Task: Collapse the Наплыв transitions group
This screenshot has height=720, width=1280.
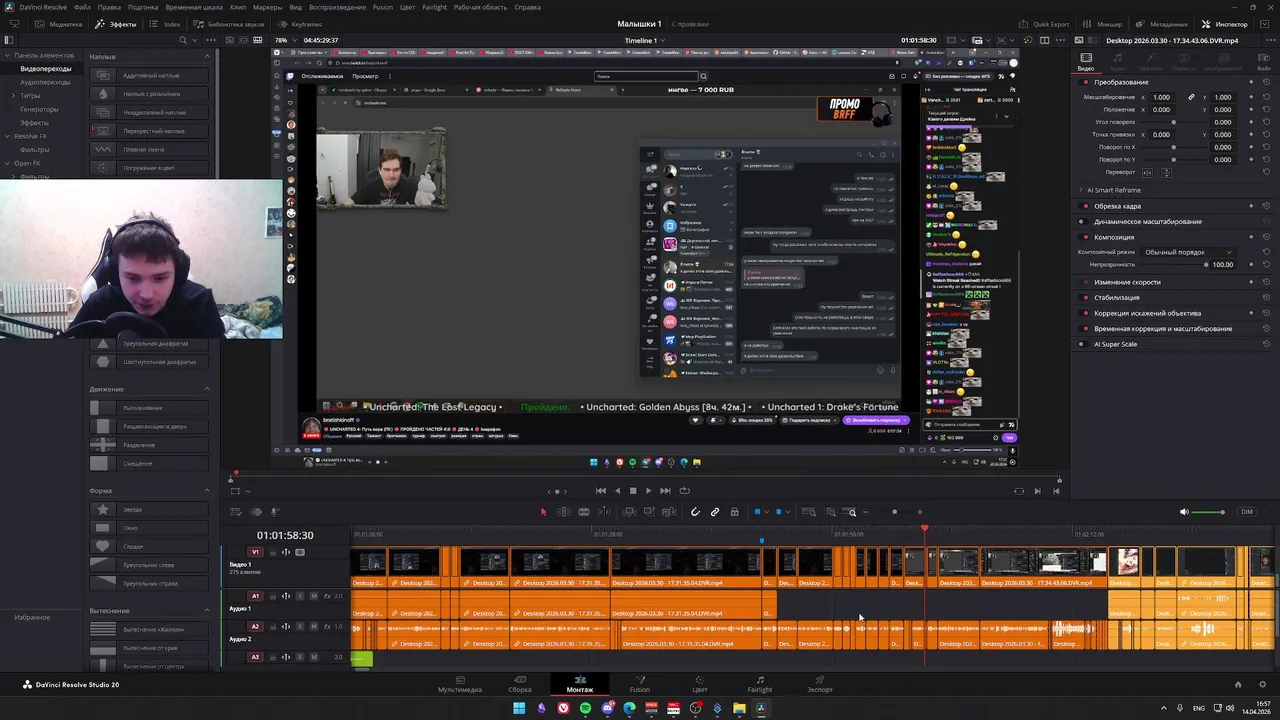Action: [x=207, y=57]
